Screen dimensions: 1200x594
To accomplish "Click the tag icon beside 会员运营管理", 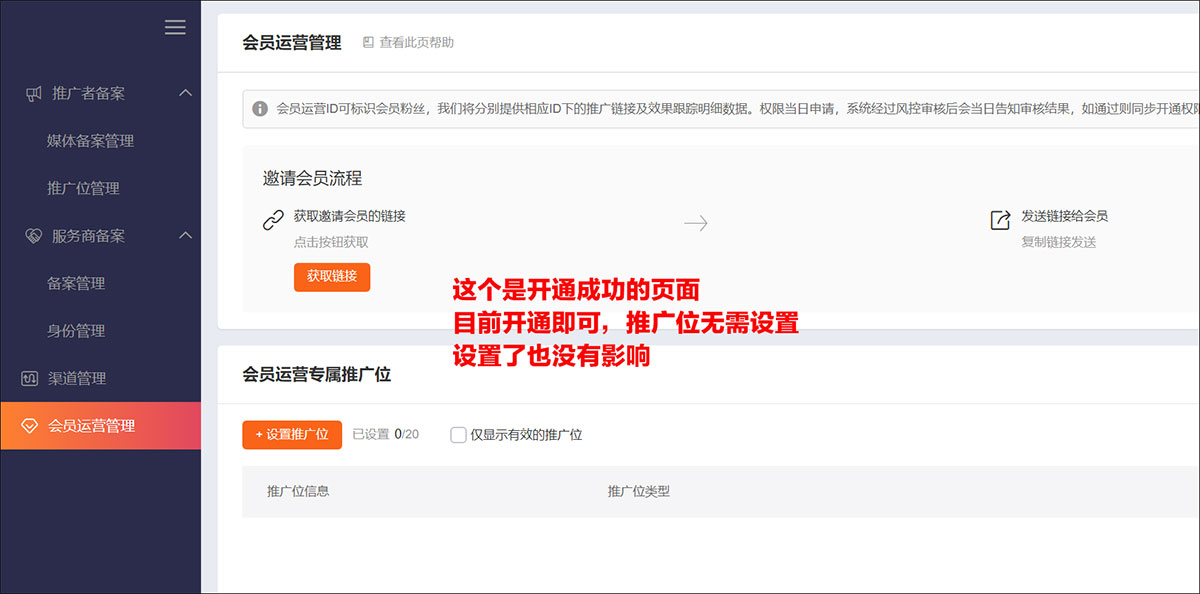I will (27, 425).
